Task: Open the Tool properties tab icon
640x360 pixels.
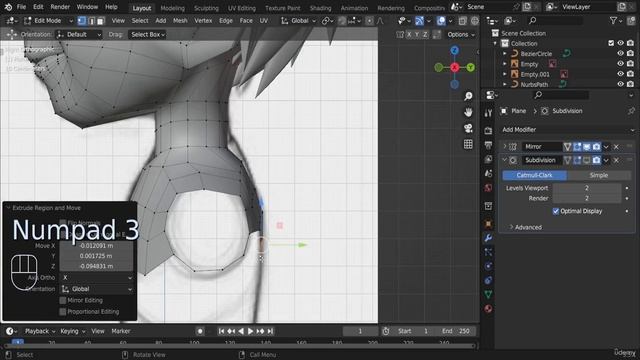Action: pos(488,113)
